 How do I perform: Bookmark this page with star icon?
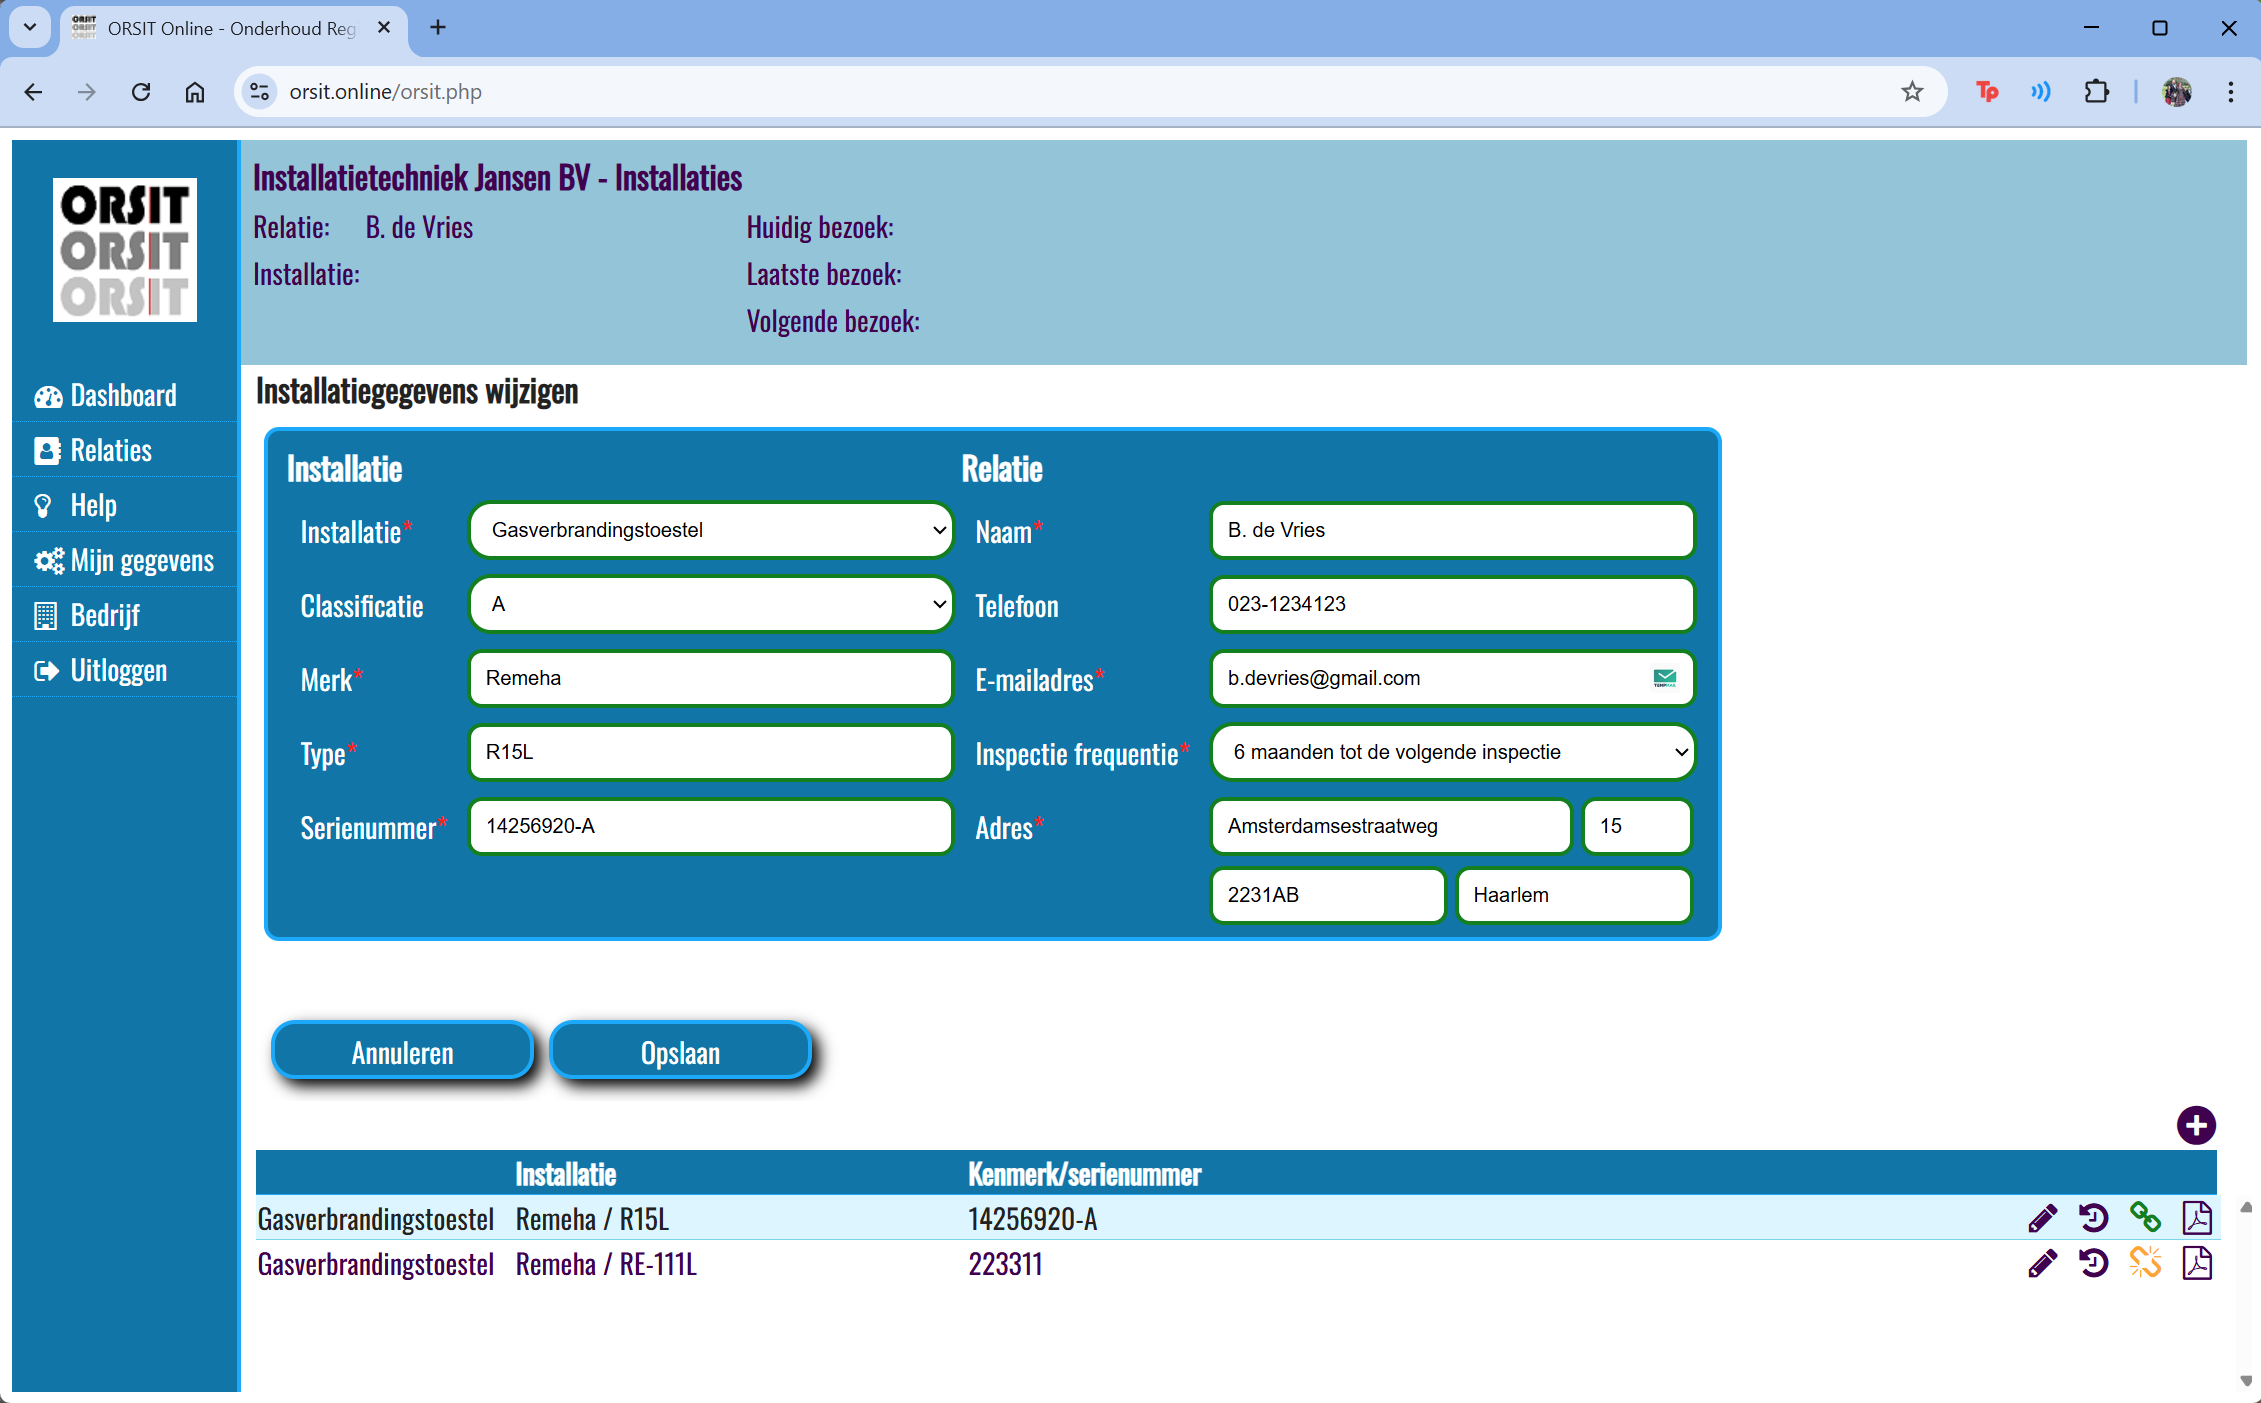1912,92
